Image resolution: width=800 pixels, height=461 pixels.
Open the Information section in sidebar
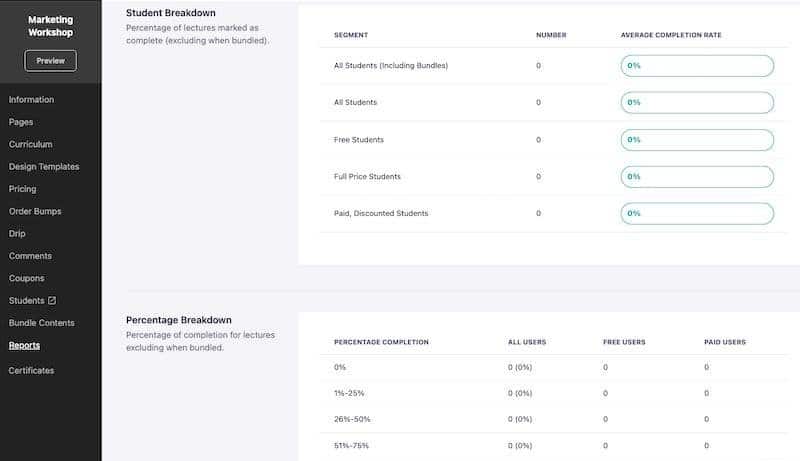pyautogui.click(x=31, y=99)
